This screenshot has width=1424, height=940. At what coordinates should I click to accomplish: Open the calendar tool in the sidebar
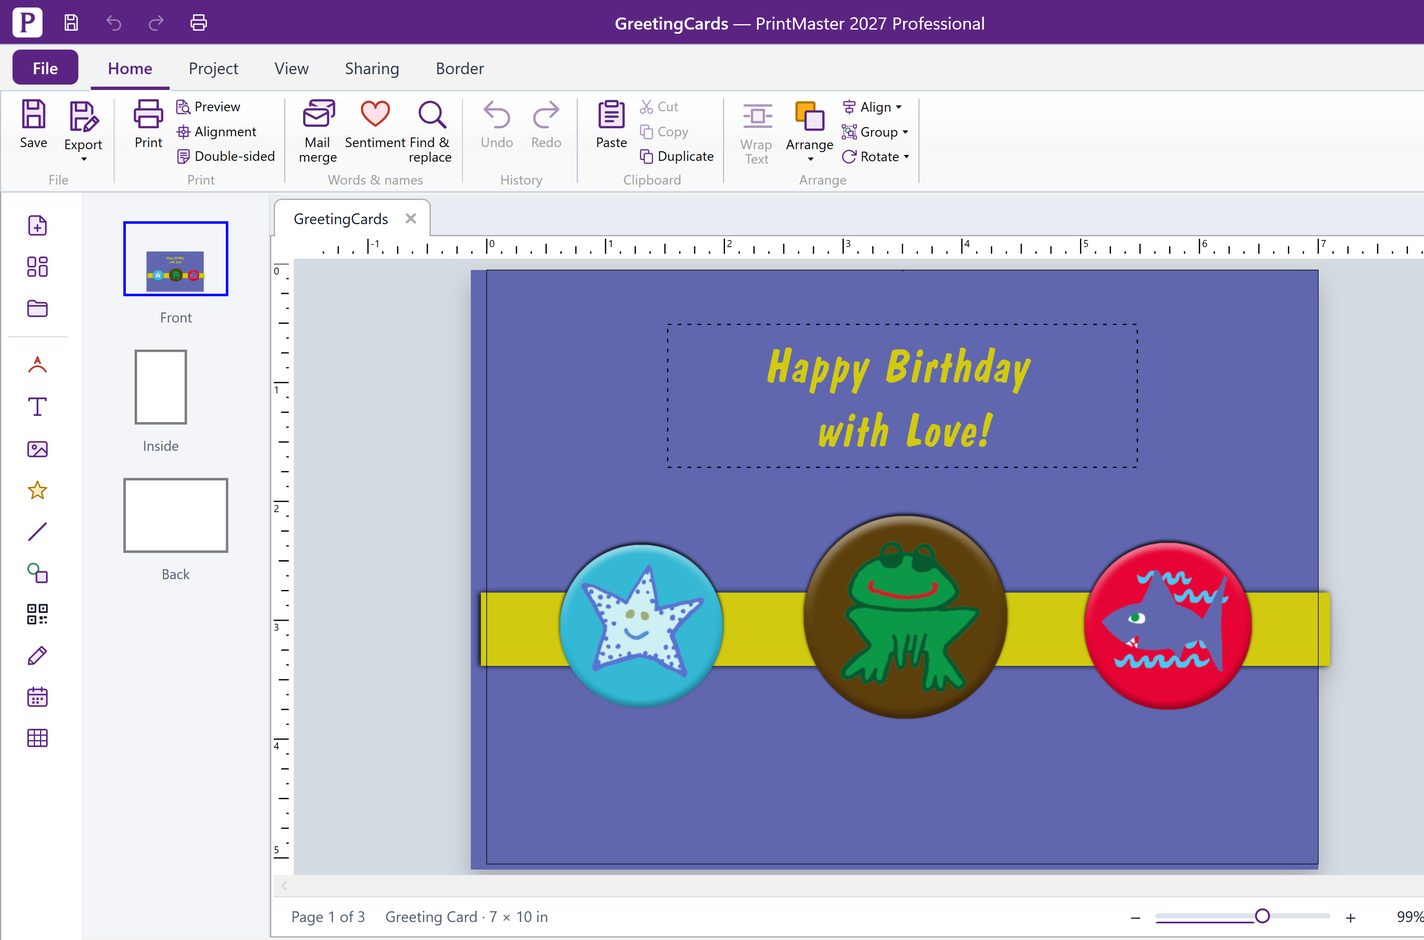point(37,697)
